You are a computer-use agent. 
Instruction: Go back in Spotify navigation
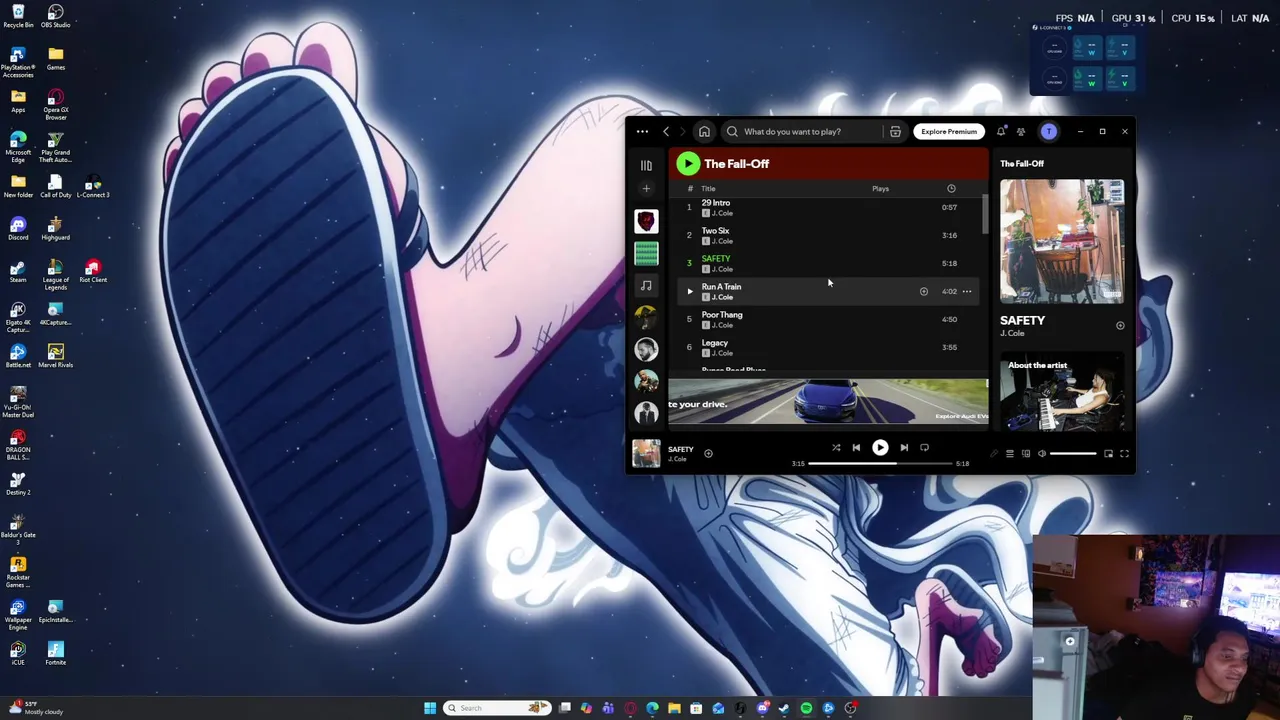click(x=666, y=131)
